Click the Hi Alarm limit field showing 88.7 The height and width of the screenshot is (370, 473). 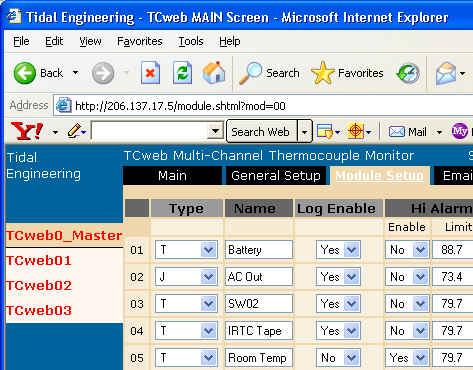pyautogui.click(x=453, y=250)
